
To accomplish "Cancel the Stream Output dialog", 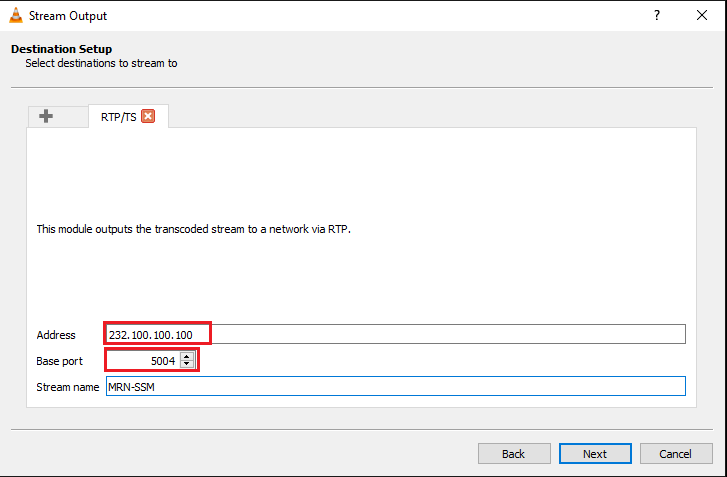I will click(x=676, y=454).
